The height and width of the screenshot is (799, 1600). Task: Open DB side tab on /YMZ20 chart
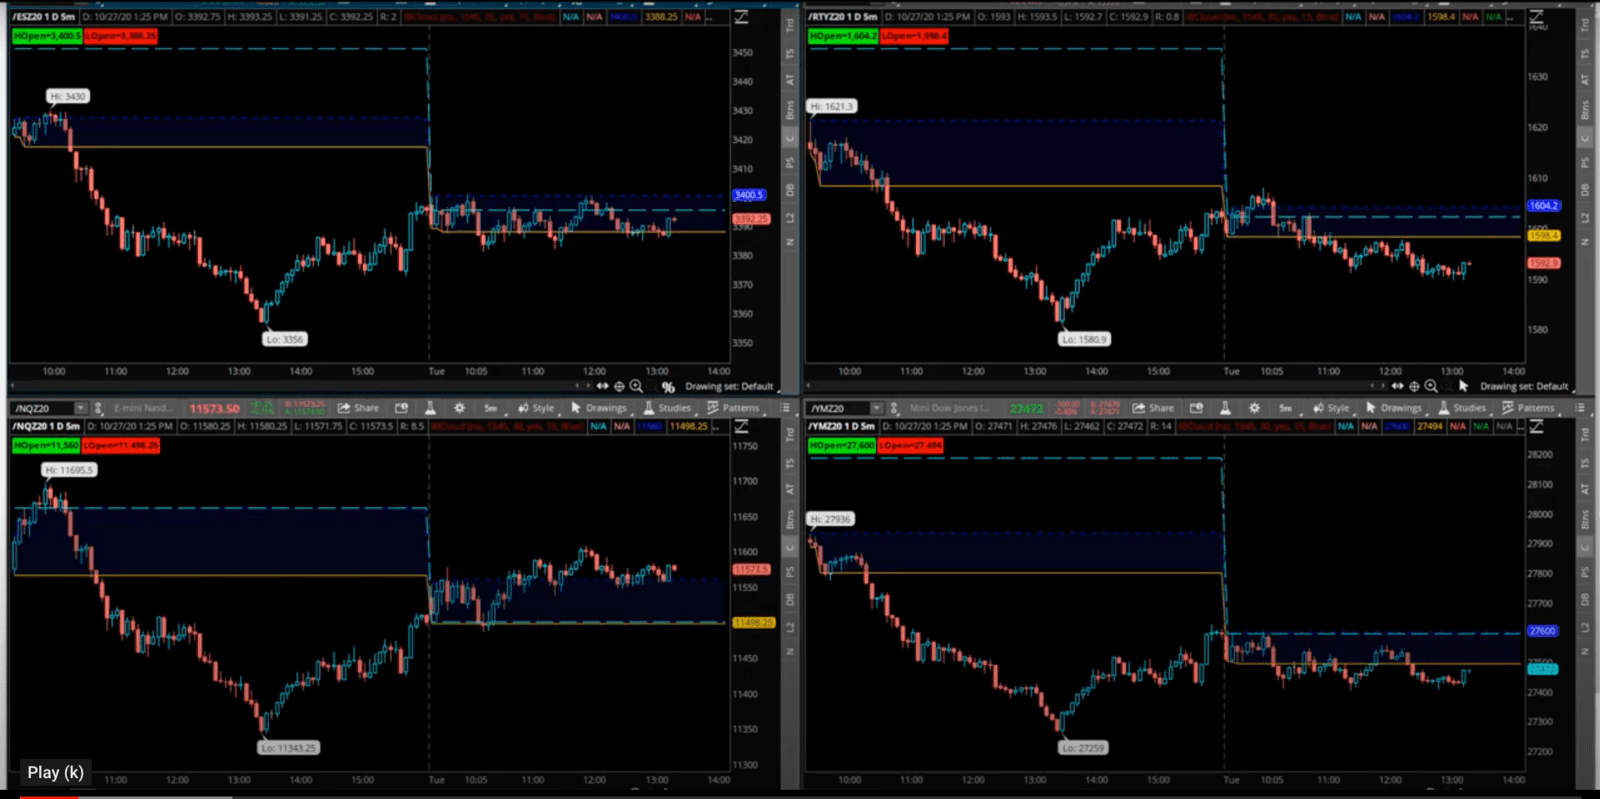[1584, 599]
